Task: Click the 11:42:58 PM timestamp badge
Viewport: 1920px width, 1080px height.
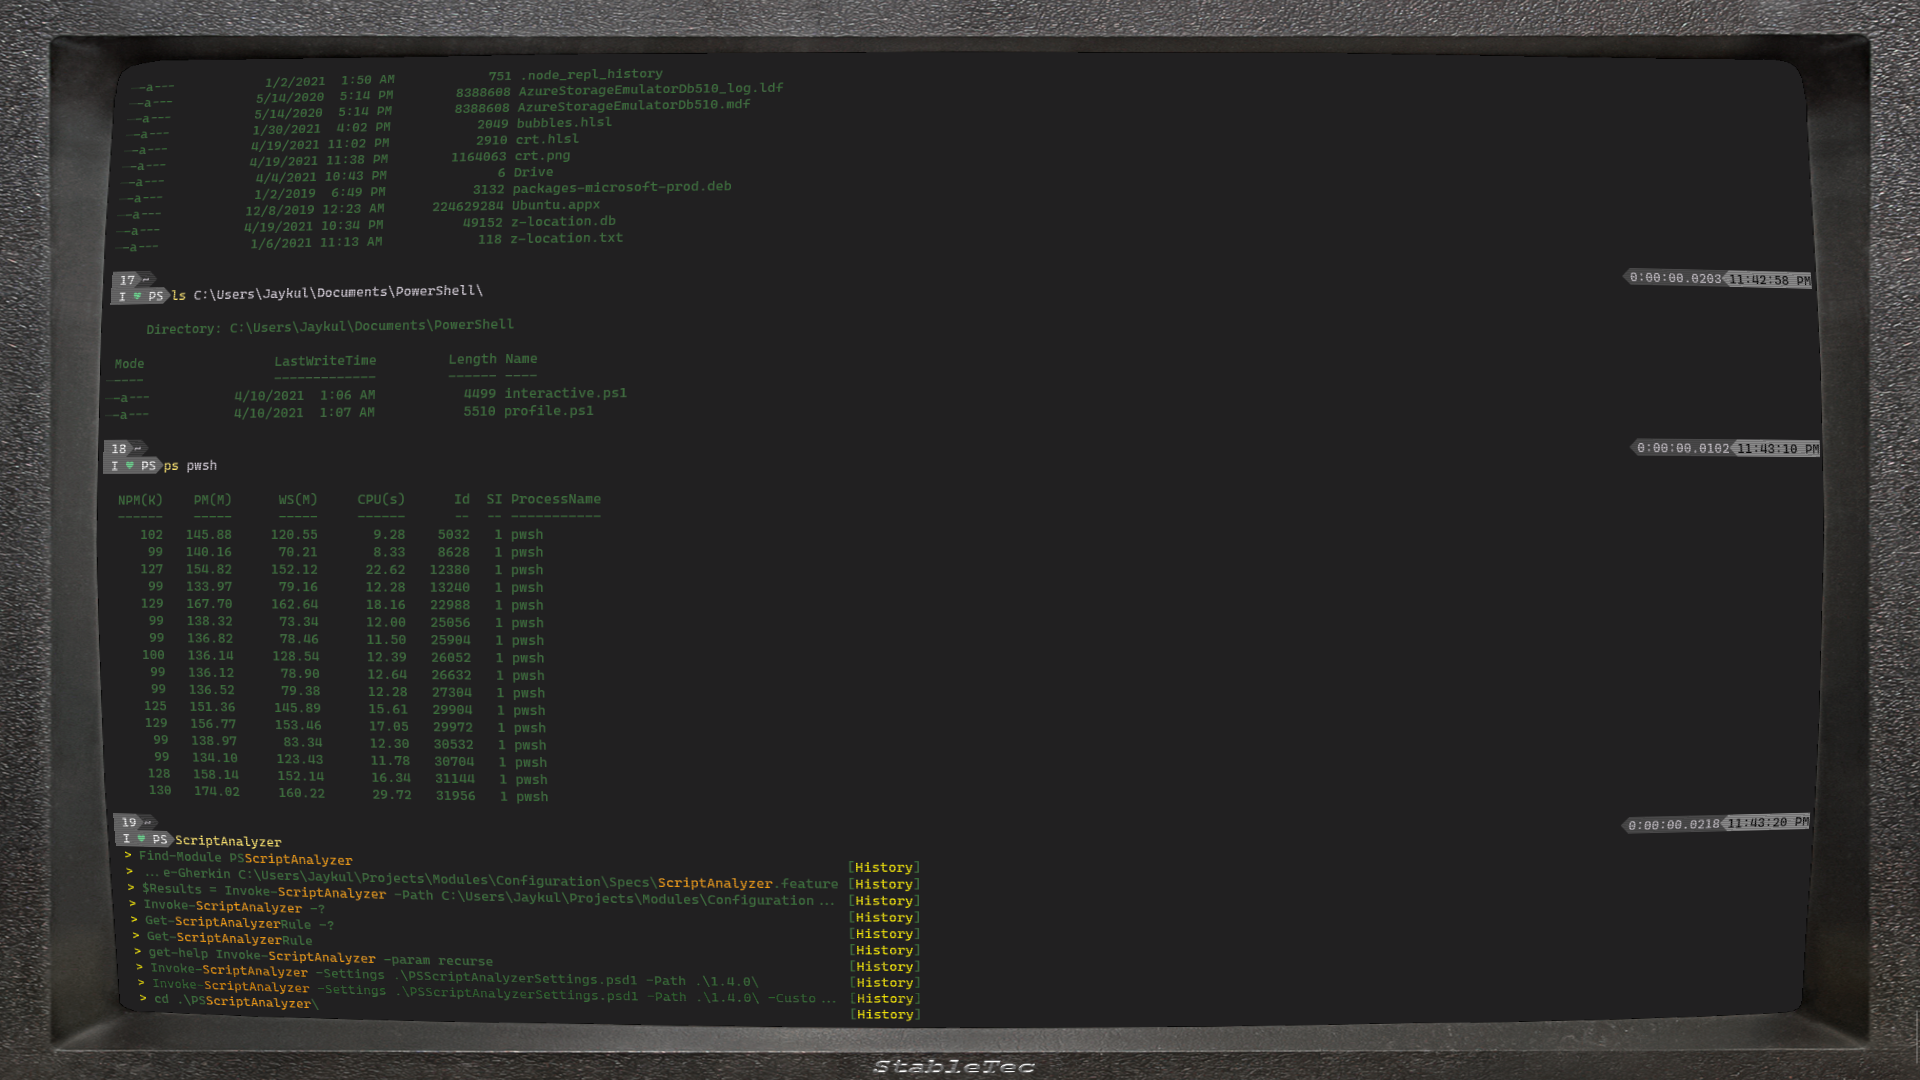Action: point(1769,280)
